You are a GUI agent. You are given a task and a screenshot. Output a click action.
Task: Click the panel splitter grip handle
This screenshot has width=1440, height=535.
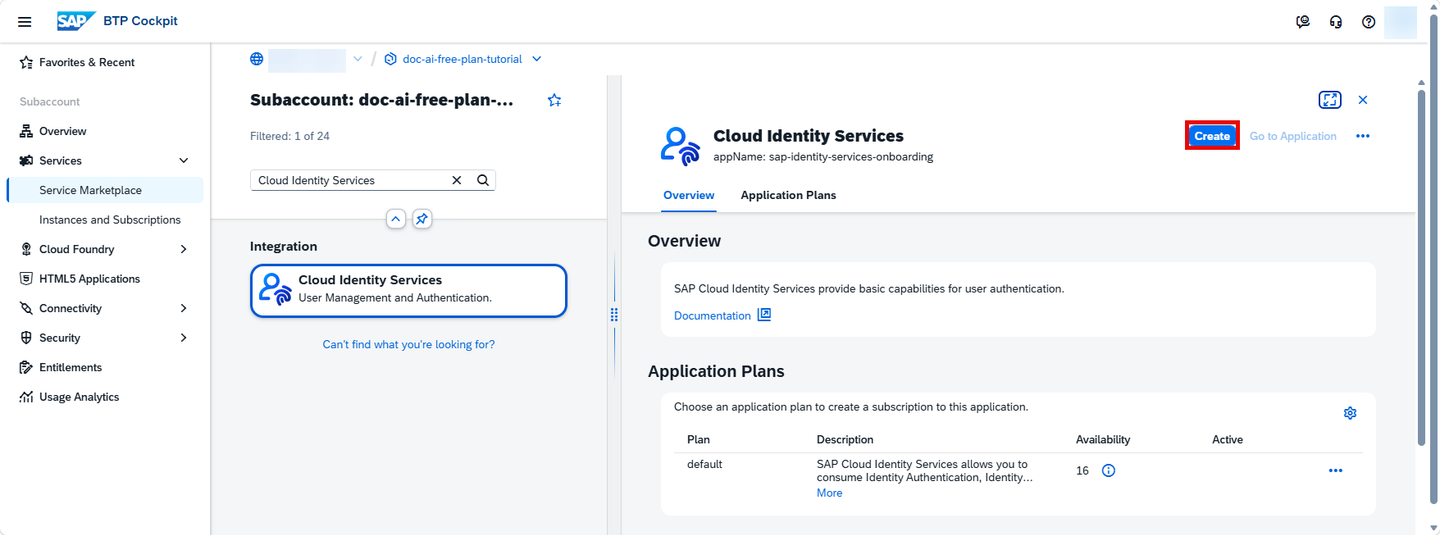[x=614, y=314]
